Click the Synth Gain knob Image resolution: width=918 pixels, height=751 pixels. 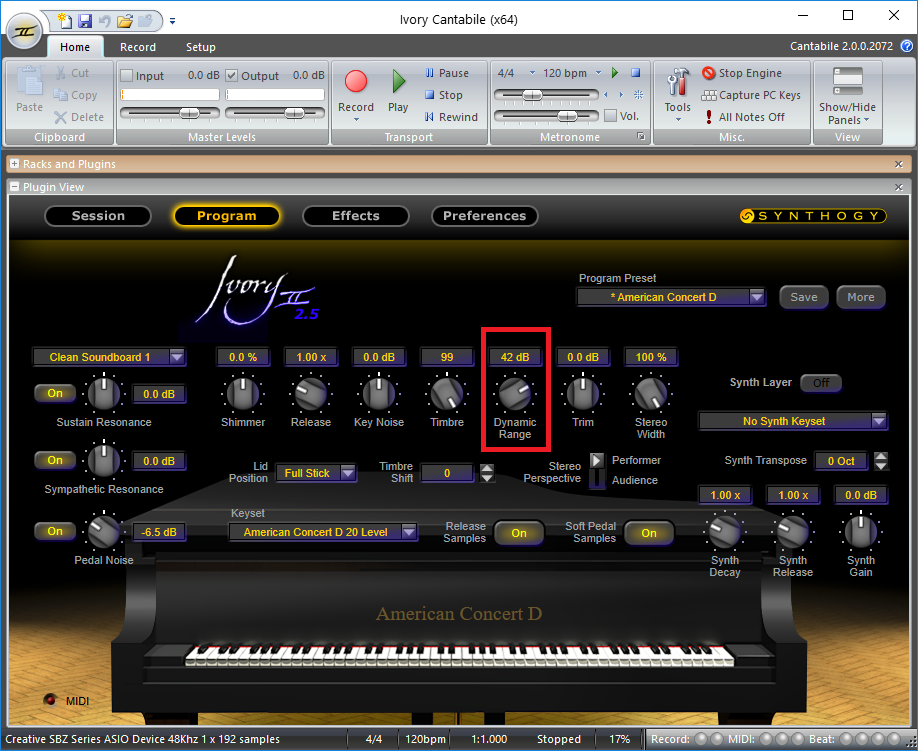tap(861, 531)
